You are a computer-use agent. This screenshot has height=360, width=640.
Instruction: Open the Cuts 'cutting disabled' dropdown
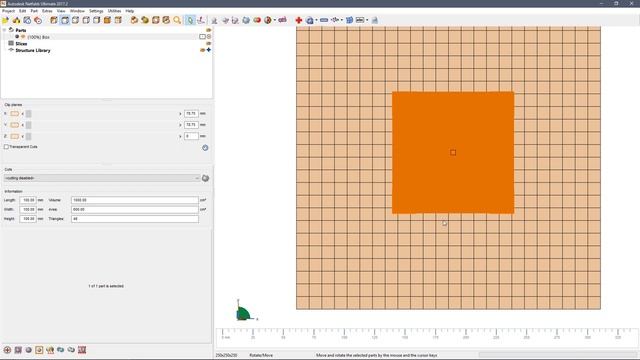tap(101, 178)
